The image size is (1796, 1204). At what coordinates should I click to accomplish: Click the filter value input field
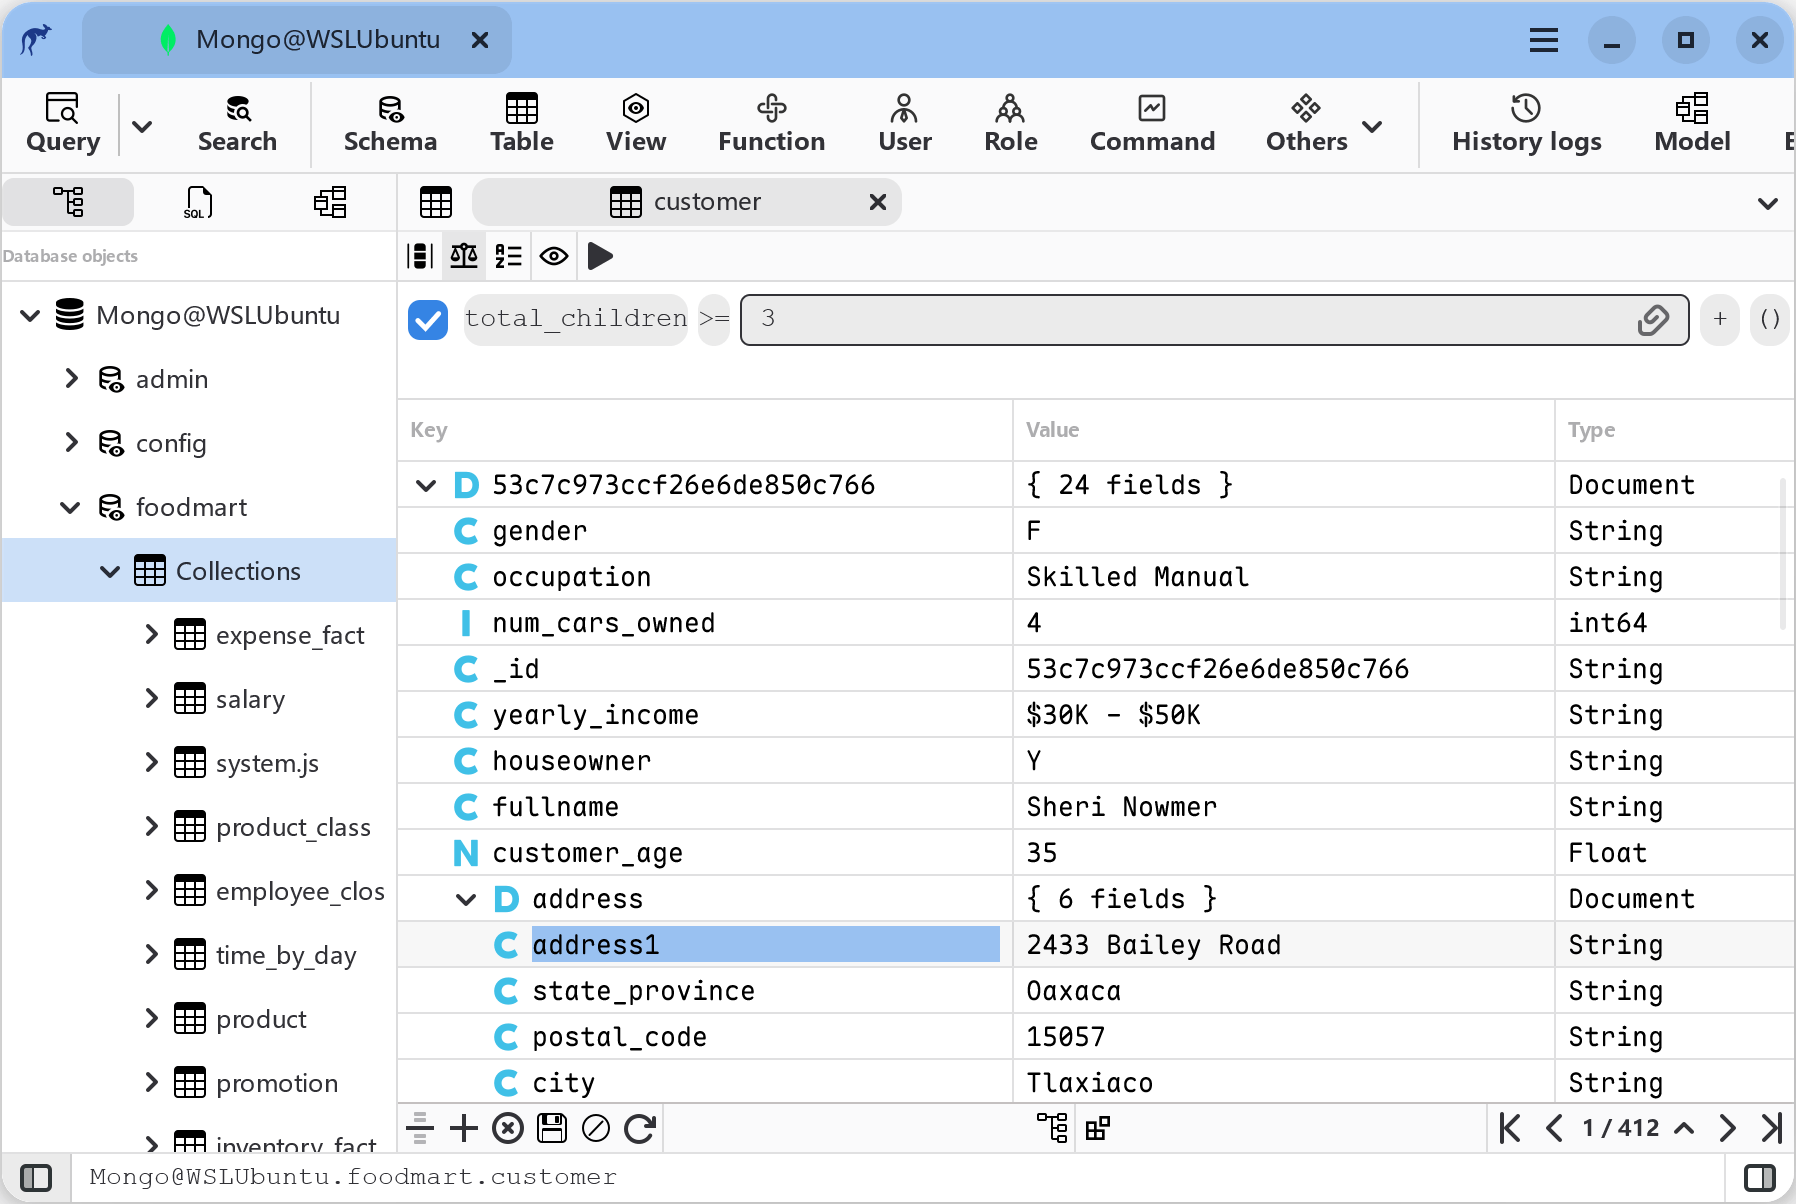point(1190,320)
